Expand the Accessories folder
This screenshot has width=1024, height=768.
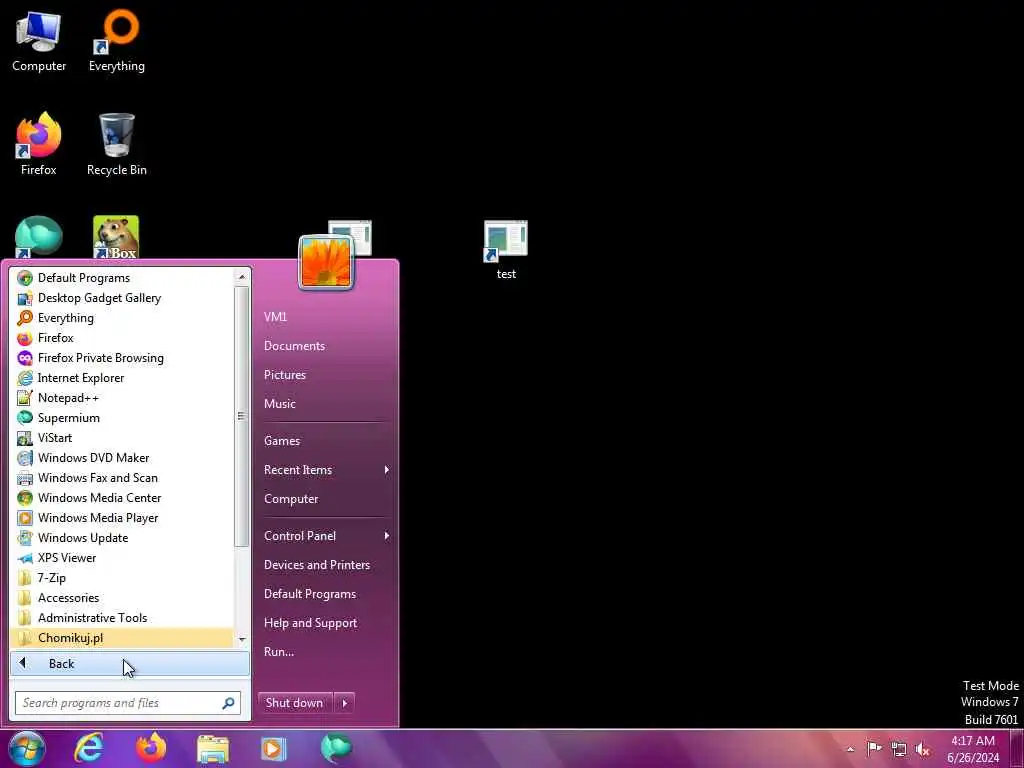[122, 598]
